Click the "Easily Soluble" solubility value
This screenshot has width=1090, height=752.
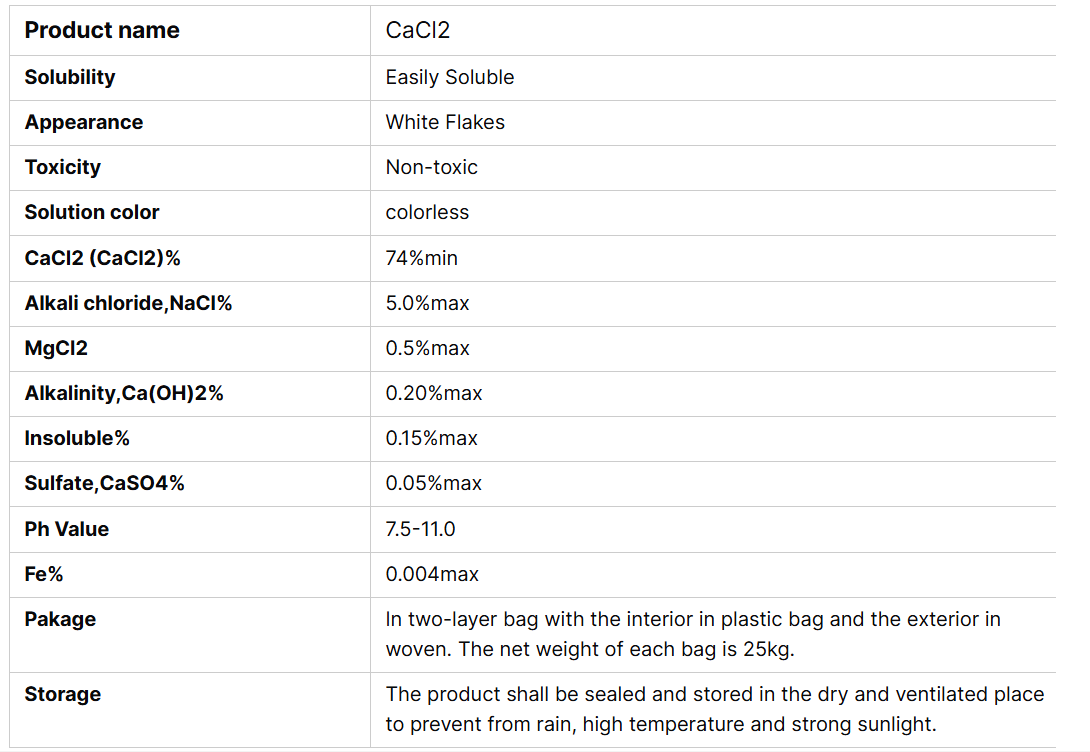pos(450,77)
